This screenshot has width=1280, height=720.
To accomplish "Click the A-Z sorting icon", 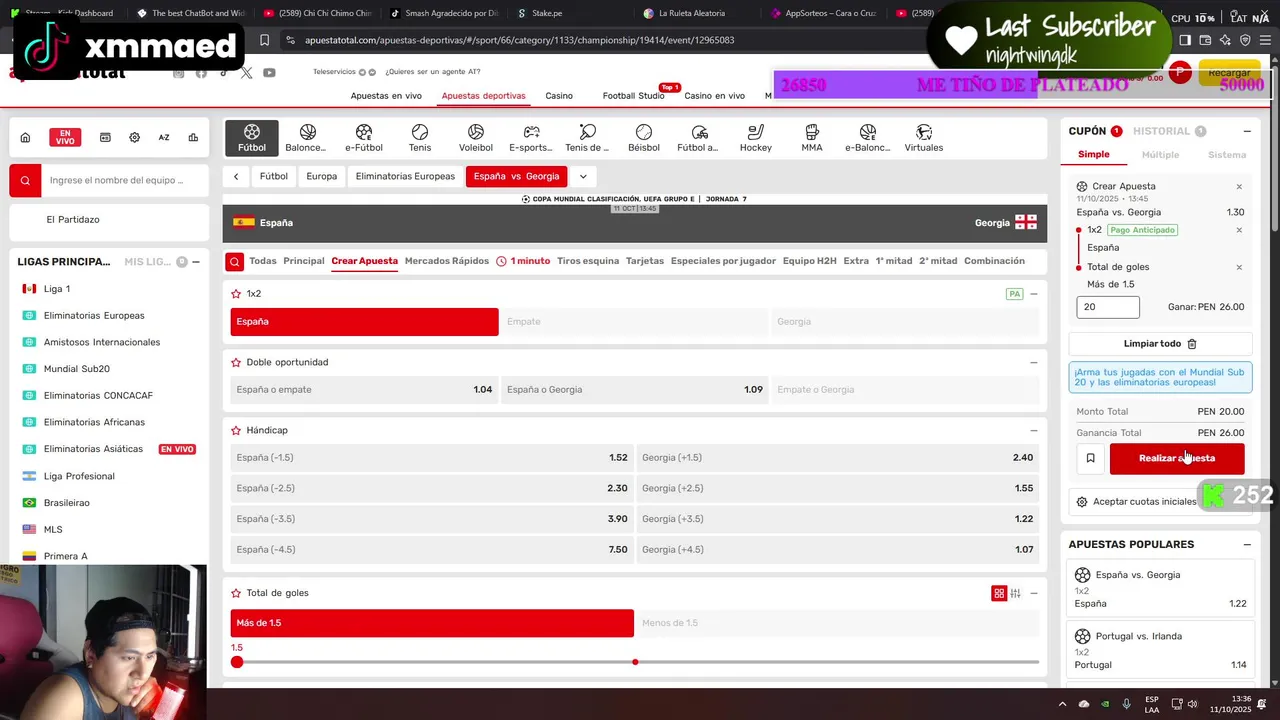I will click(164, 137).
